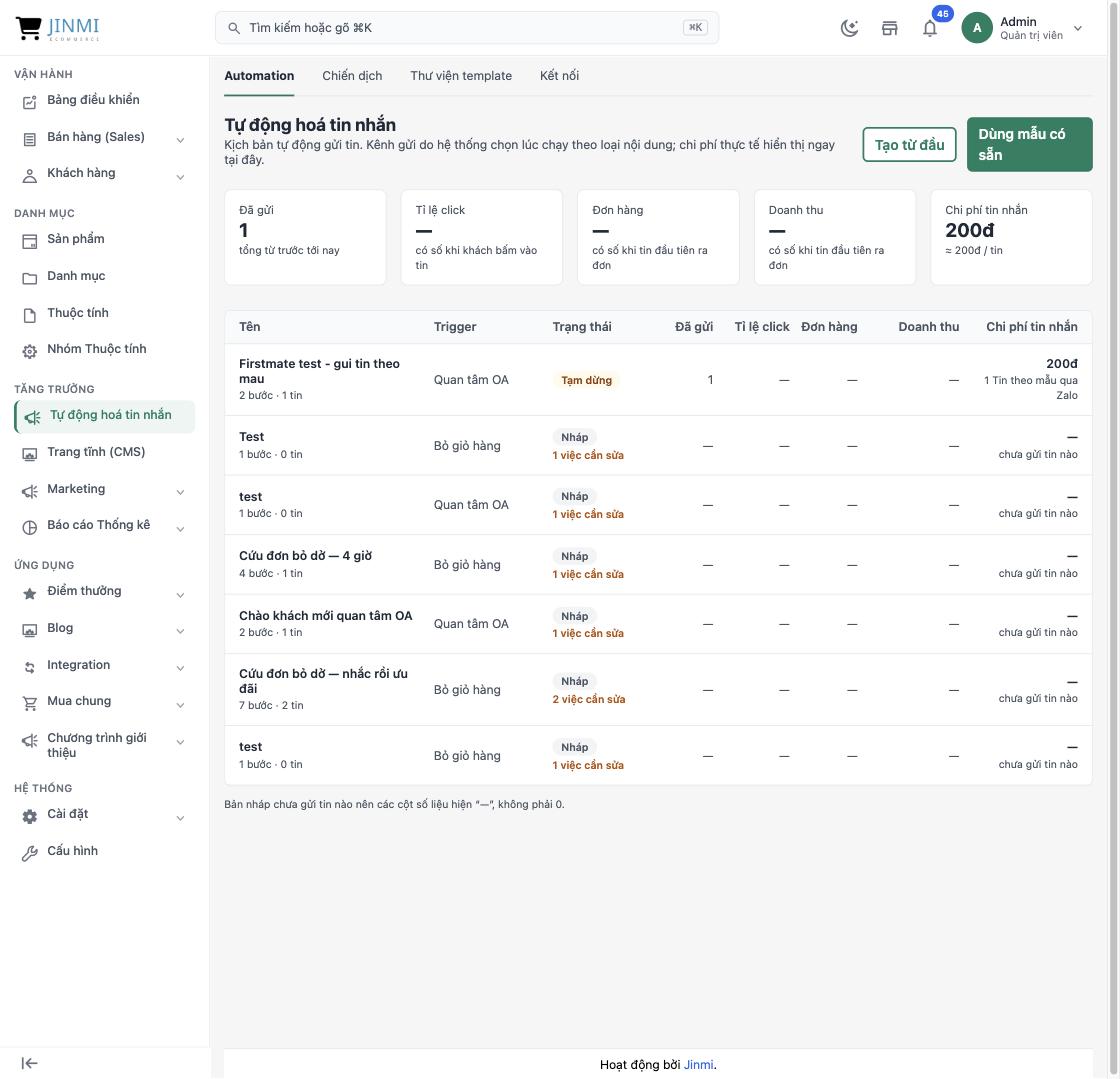This screenshot has height=1079, width=1120.
Task: Expand the Bán hàng (Sales) submenu chevron
Action: click(x=181, y=141)
